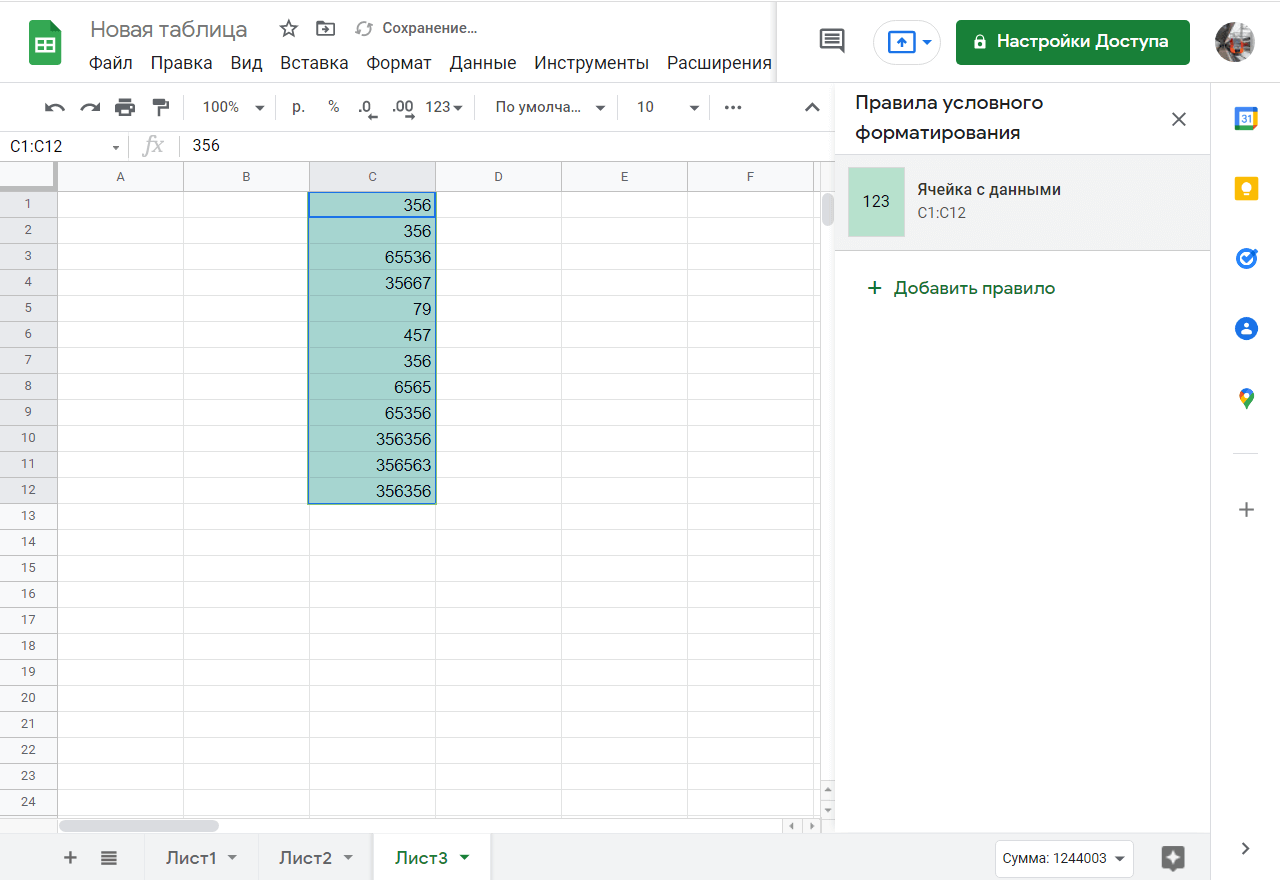Select the column D header

tap(498, 177)
